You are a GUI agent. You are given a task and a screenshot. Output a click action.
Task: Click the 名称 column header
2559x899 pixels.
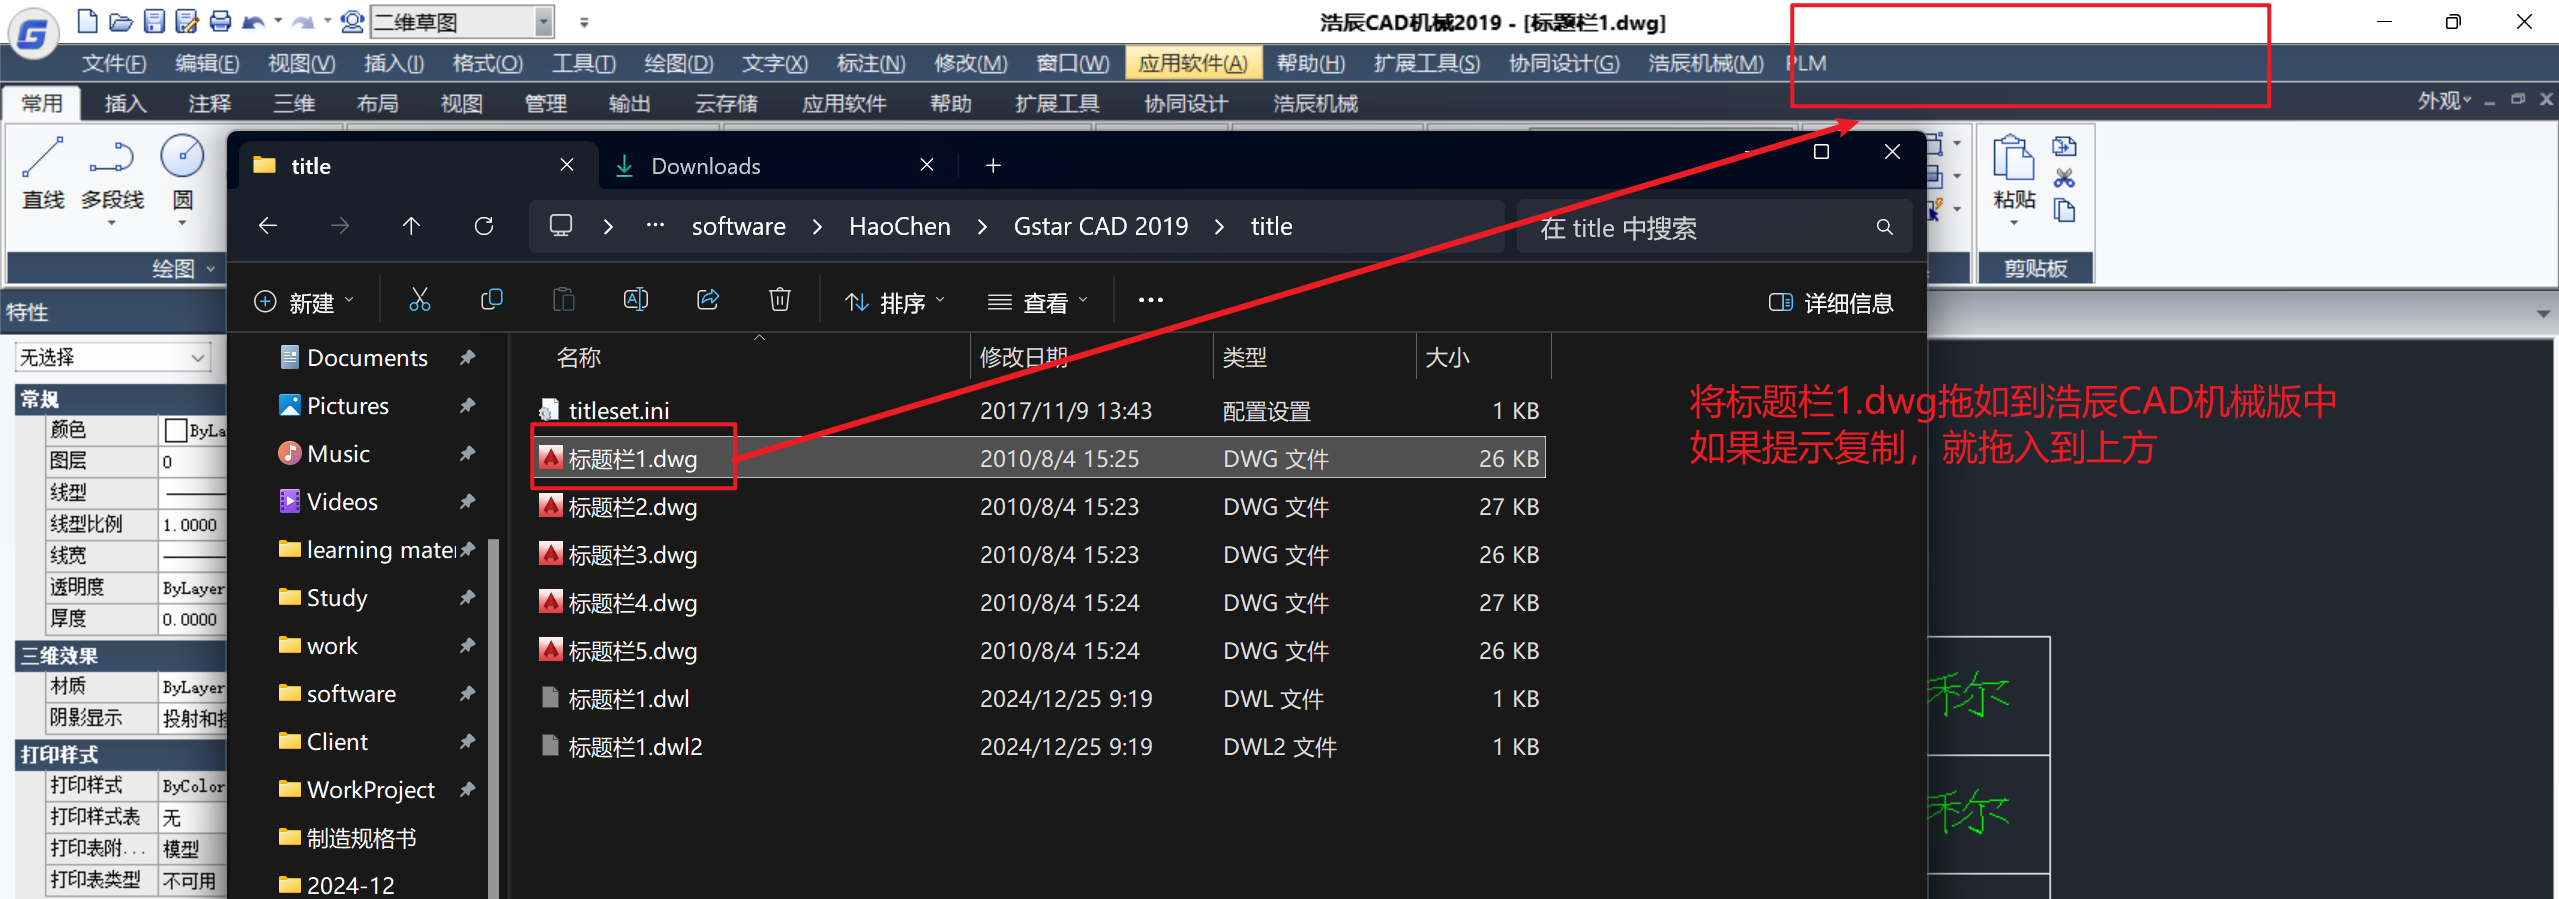click(578, 357)
